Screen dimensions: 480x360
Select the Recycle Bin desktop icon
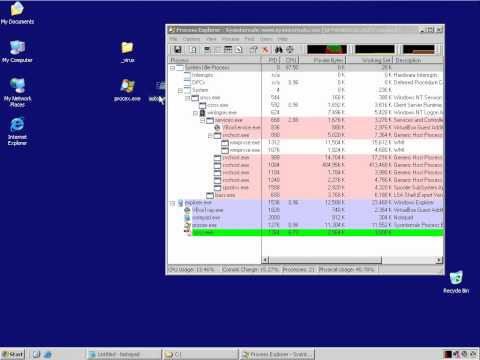tap(456, 282)
